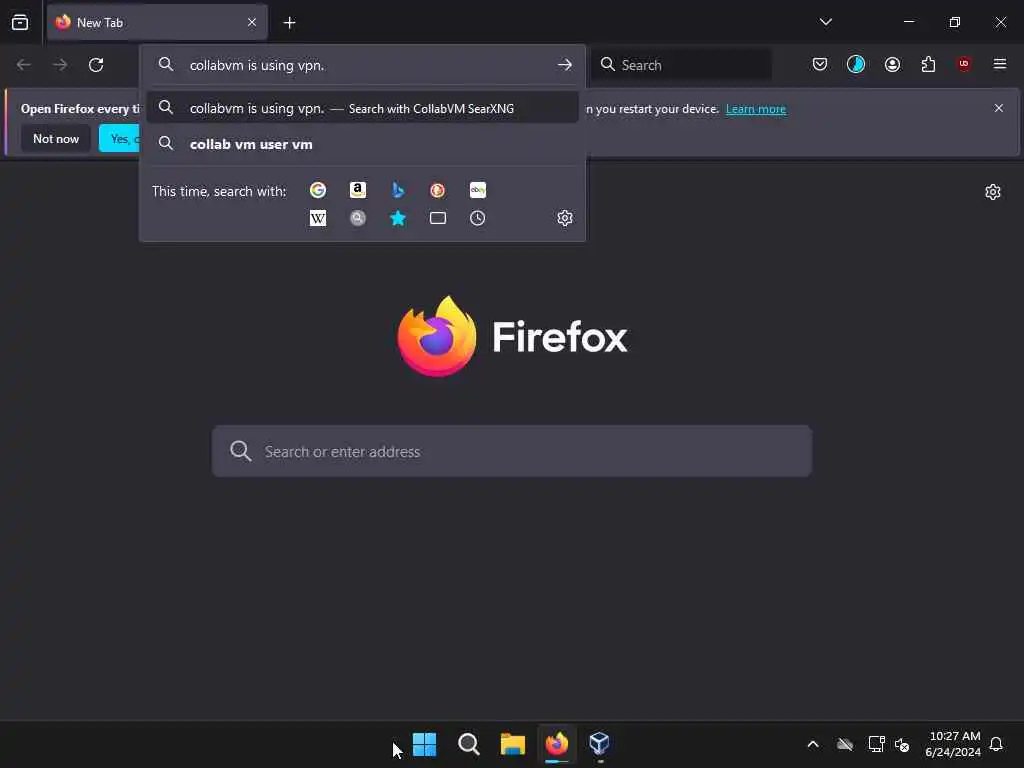1024x768 pixels.
Task: Search this time with Wikipedia
Action: 318,218
